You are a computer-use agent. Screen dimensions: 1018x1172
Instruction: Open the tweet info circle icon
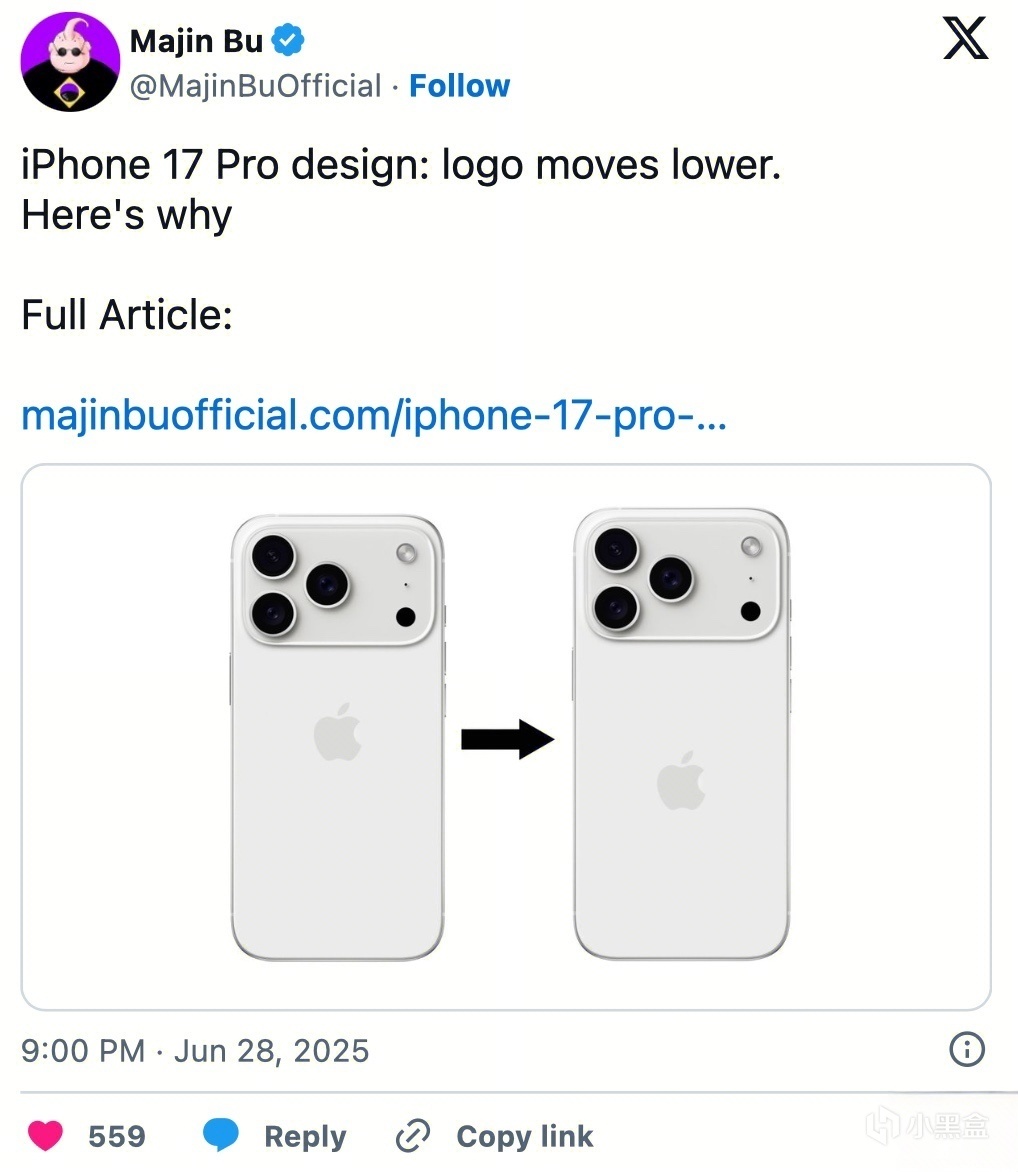click(966, 1049)
